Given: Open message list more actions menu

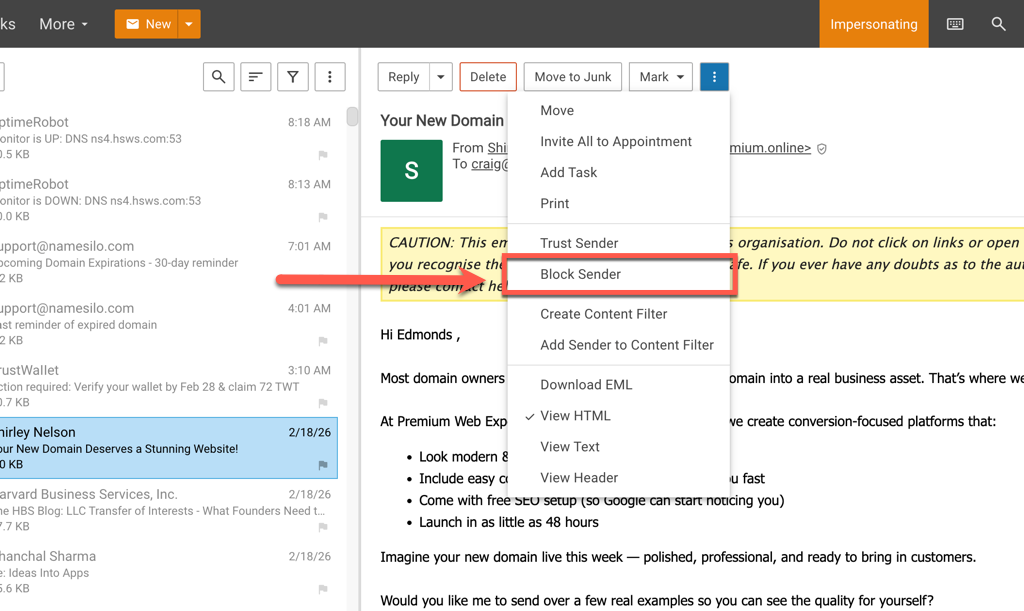Looking at the screenshot, I should pos(330,77).
